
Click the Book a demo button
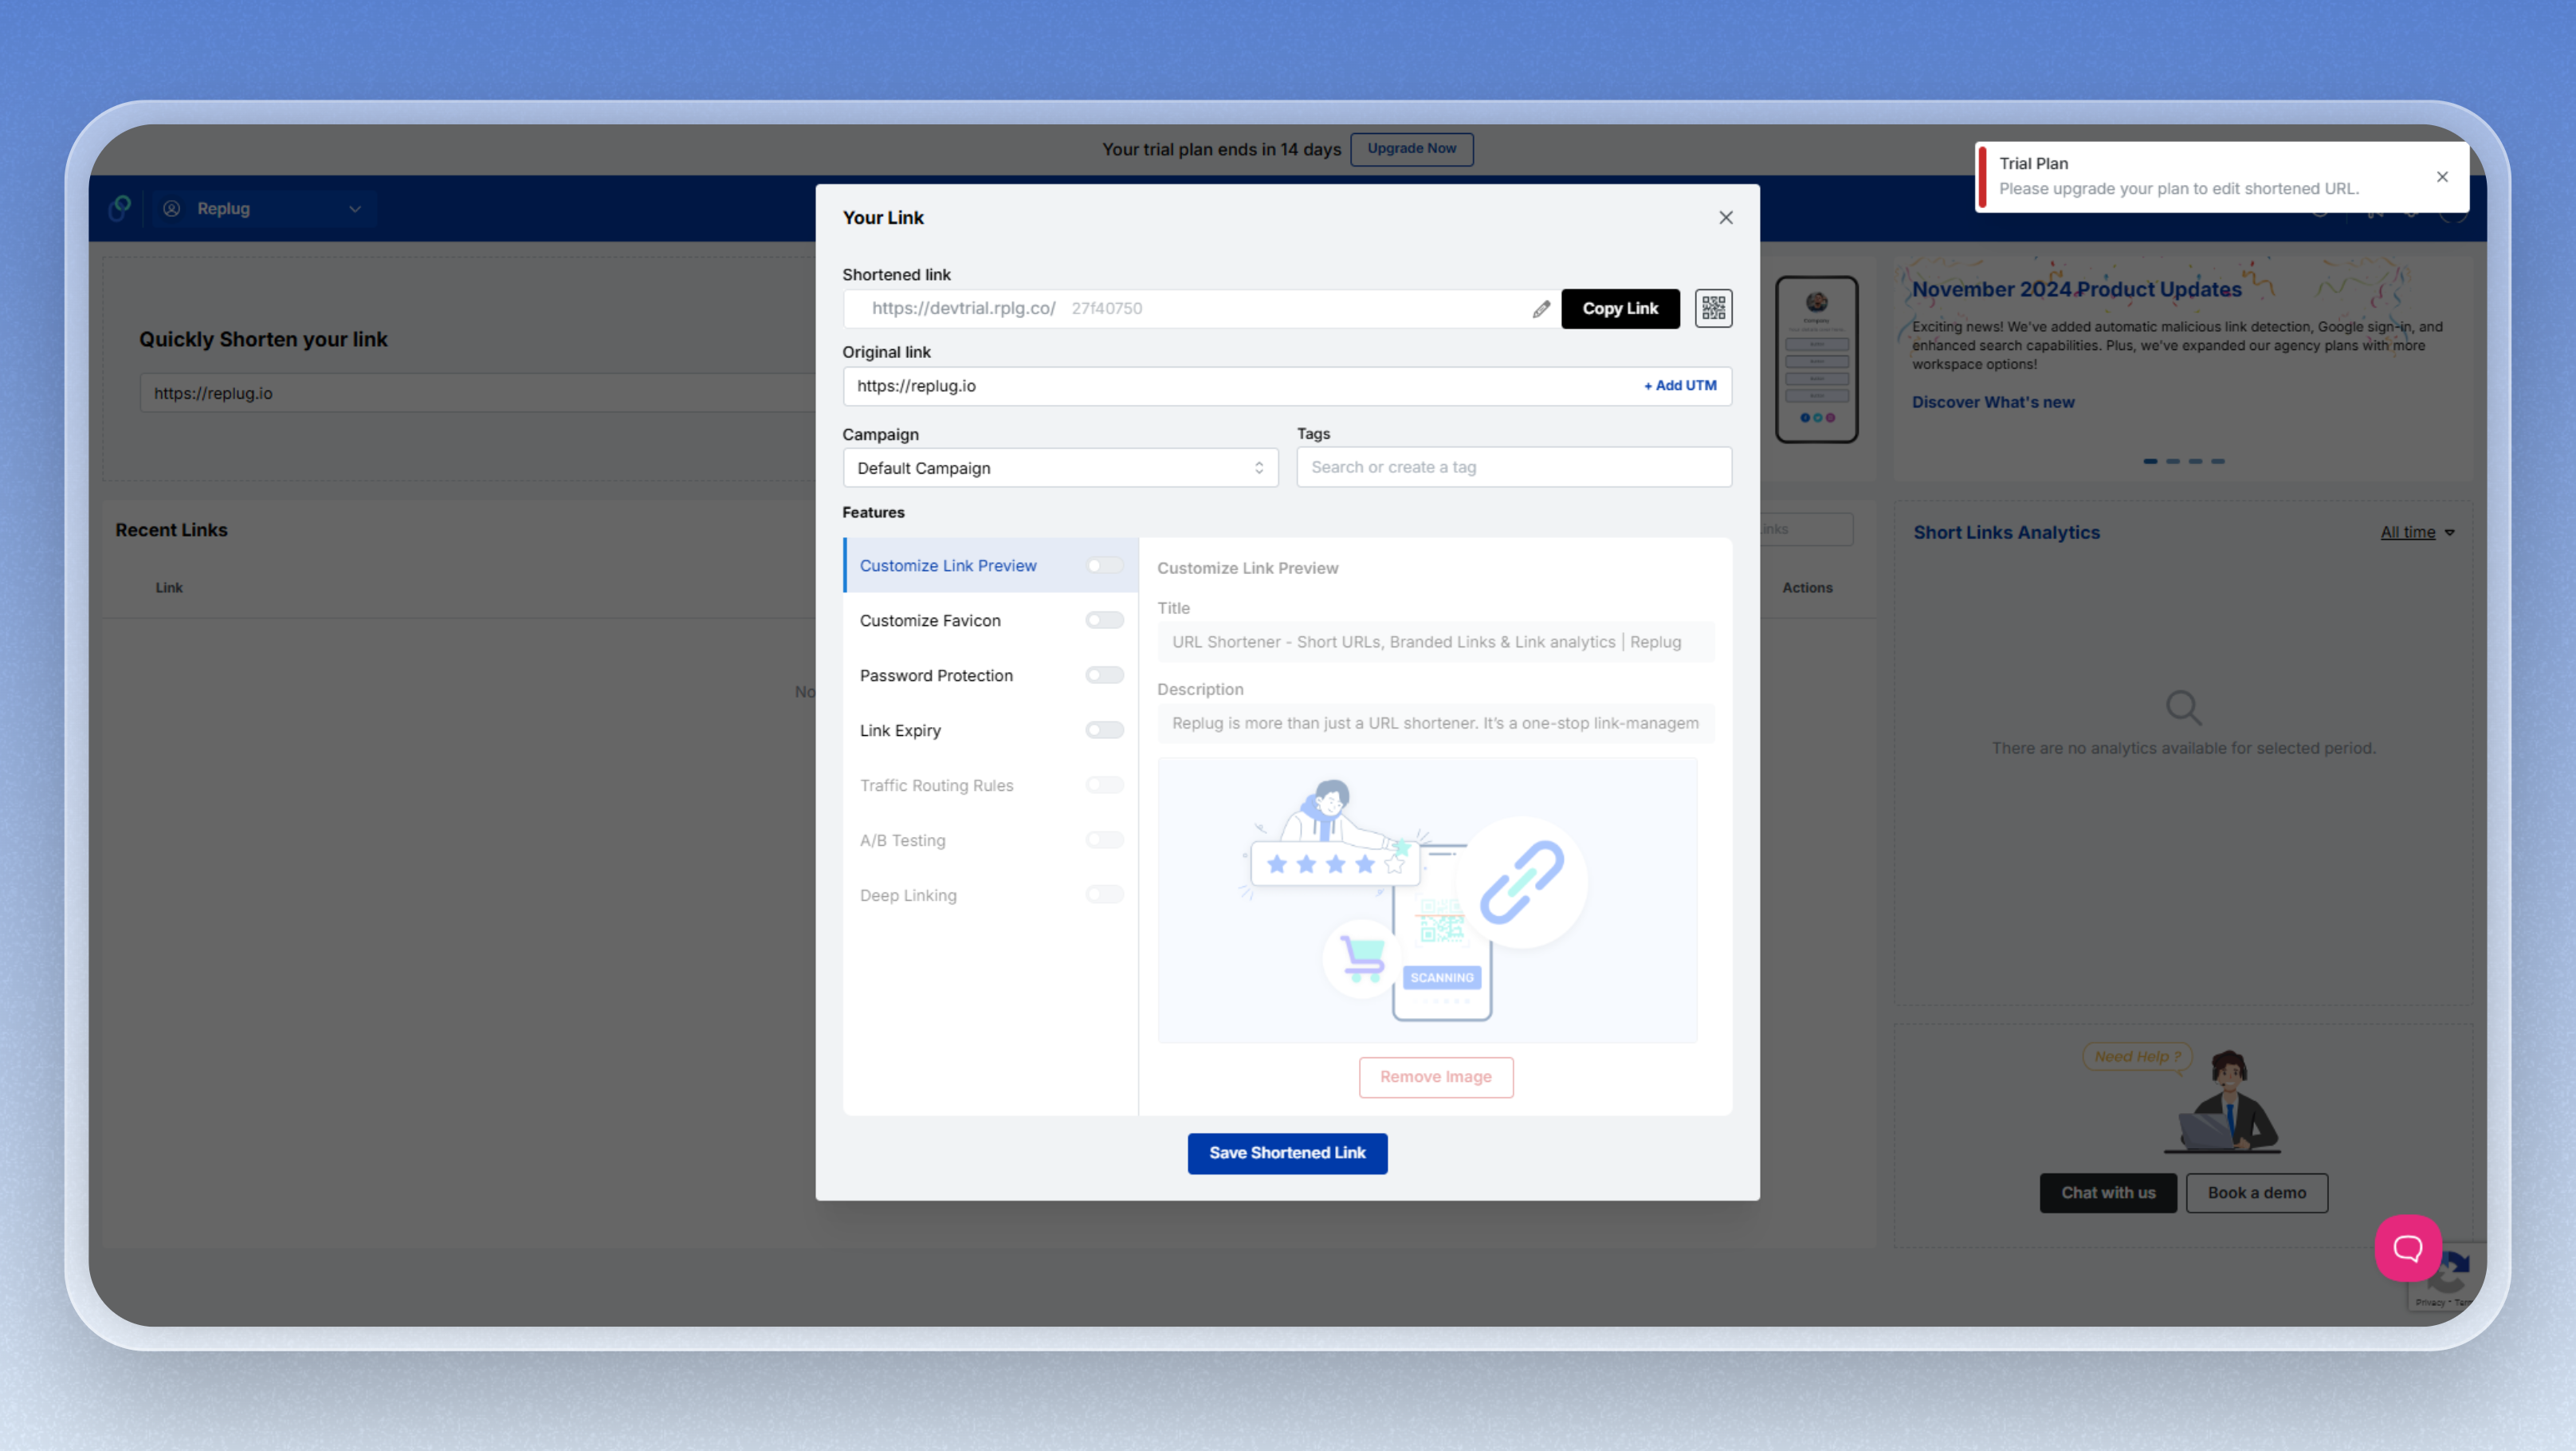pos(2256,1193)
